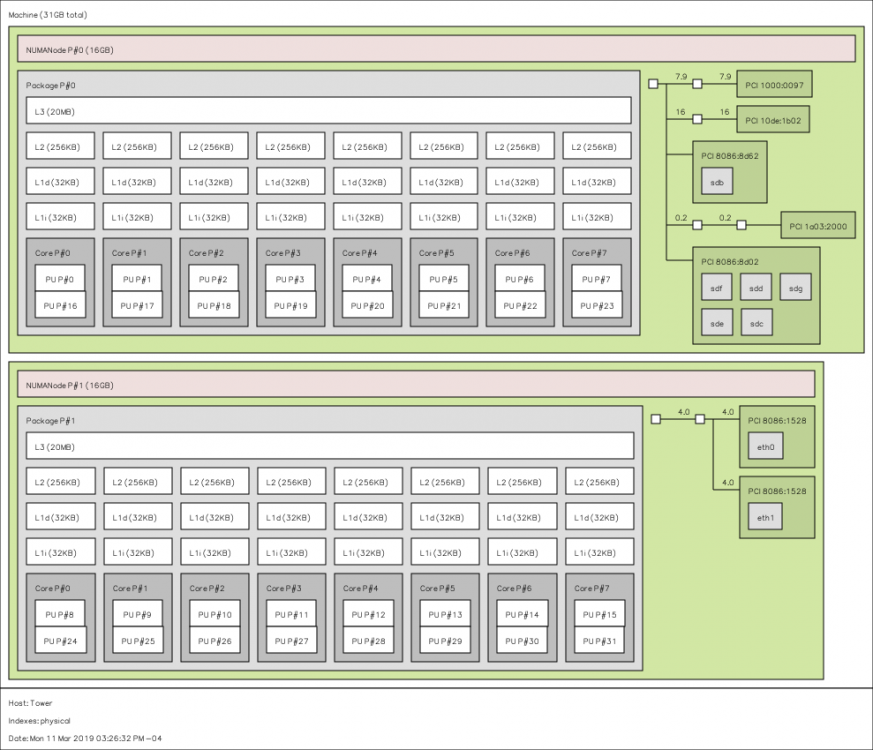873x750 pixels.
Task: Click the PU P#11 box
Action: coord(291,613)
